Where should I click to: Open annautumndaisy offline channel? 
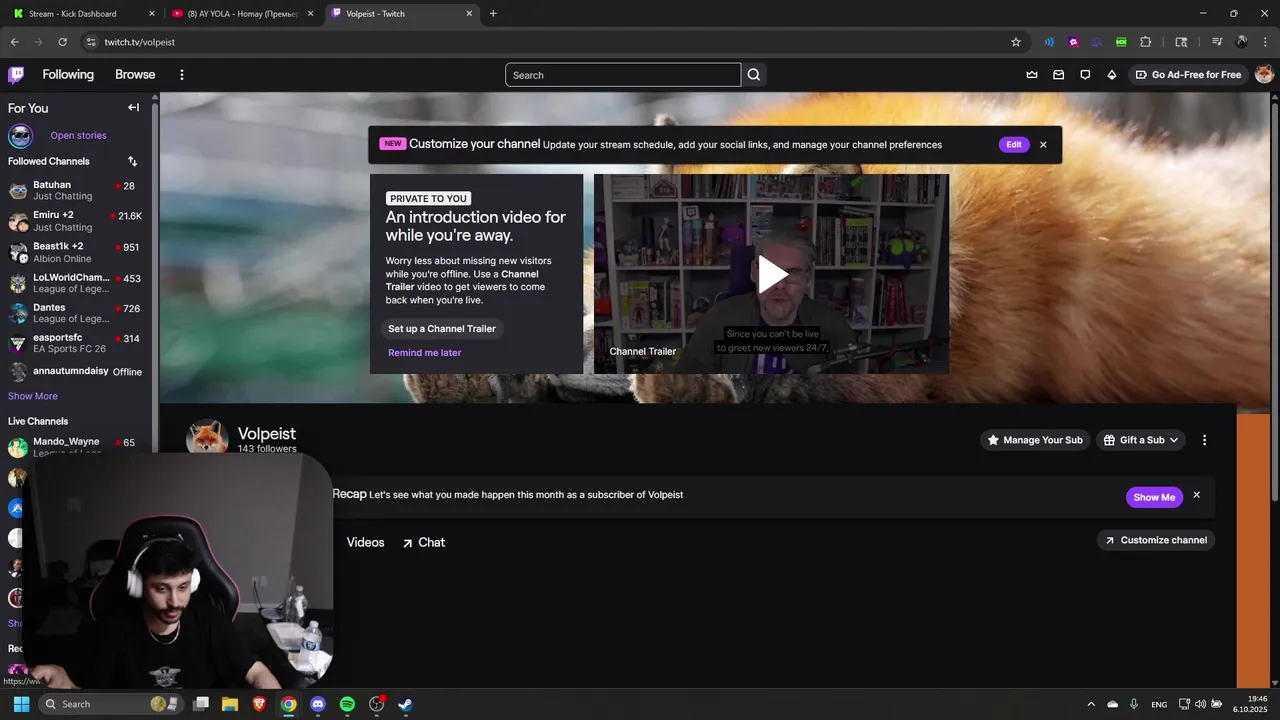click(x=76, y=372)
